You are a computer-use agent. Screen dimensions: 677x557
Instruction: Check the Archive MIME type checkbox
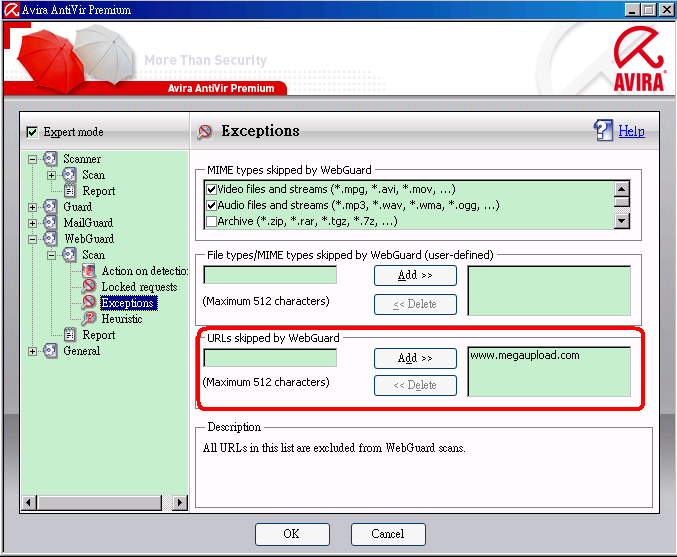coord(211,221)
